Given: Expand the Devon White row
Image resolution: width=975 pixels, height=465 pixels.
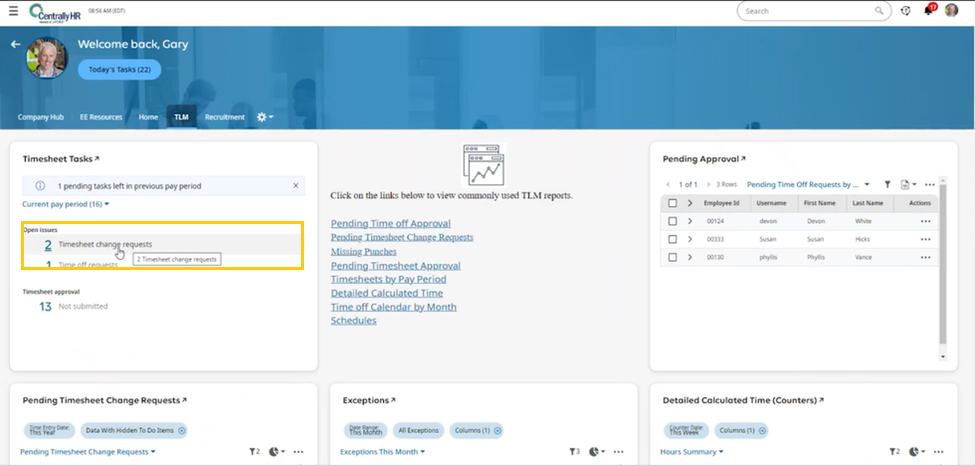Looking at the screenshot, I should [690, 221].
